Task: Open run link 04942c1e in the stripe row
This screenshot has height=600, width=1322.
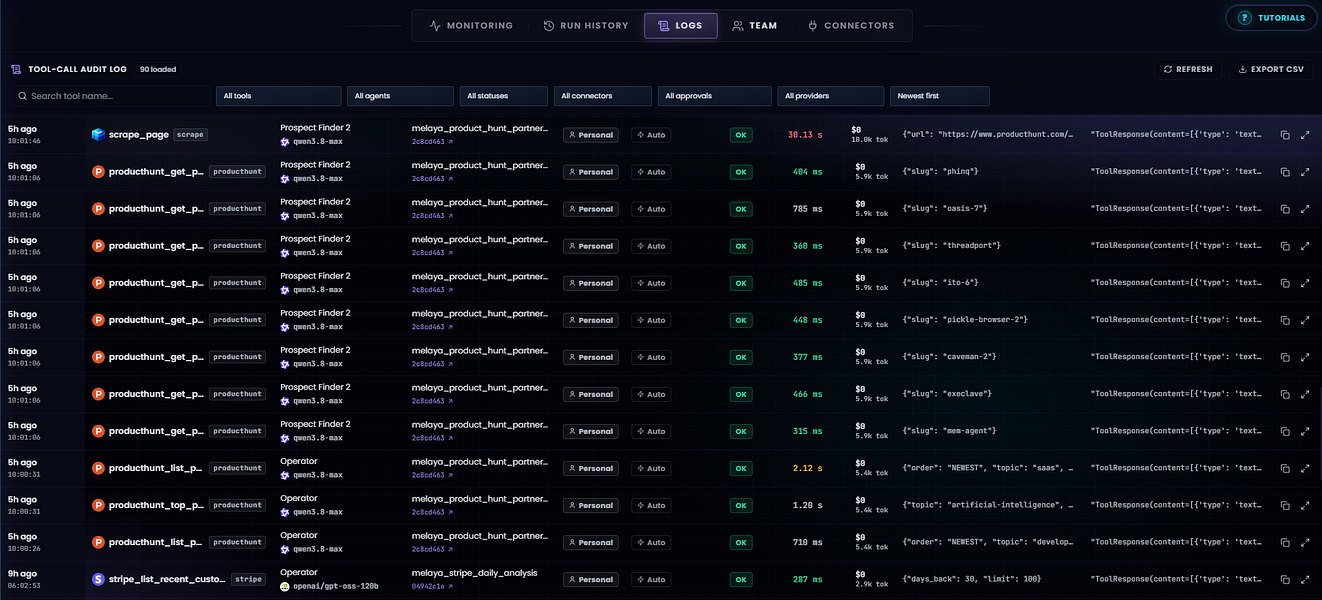Action: tap(431, 587)
